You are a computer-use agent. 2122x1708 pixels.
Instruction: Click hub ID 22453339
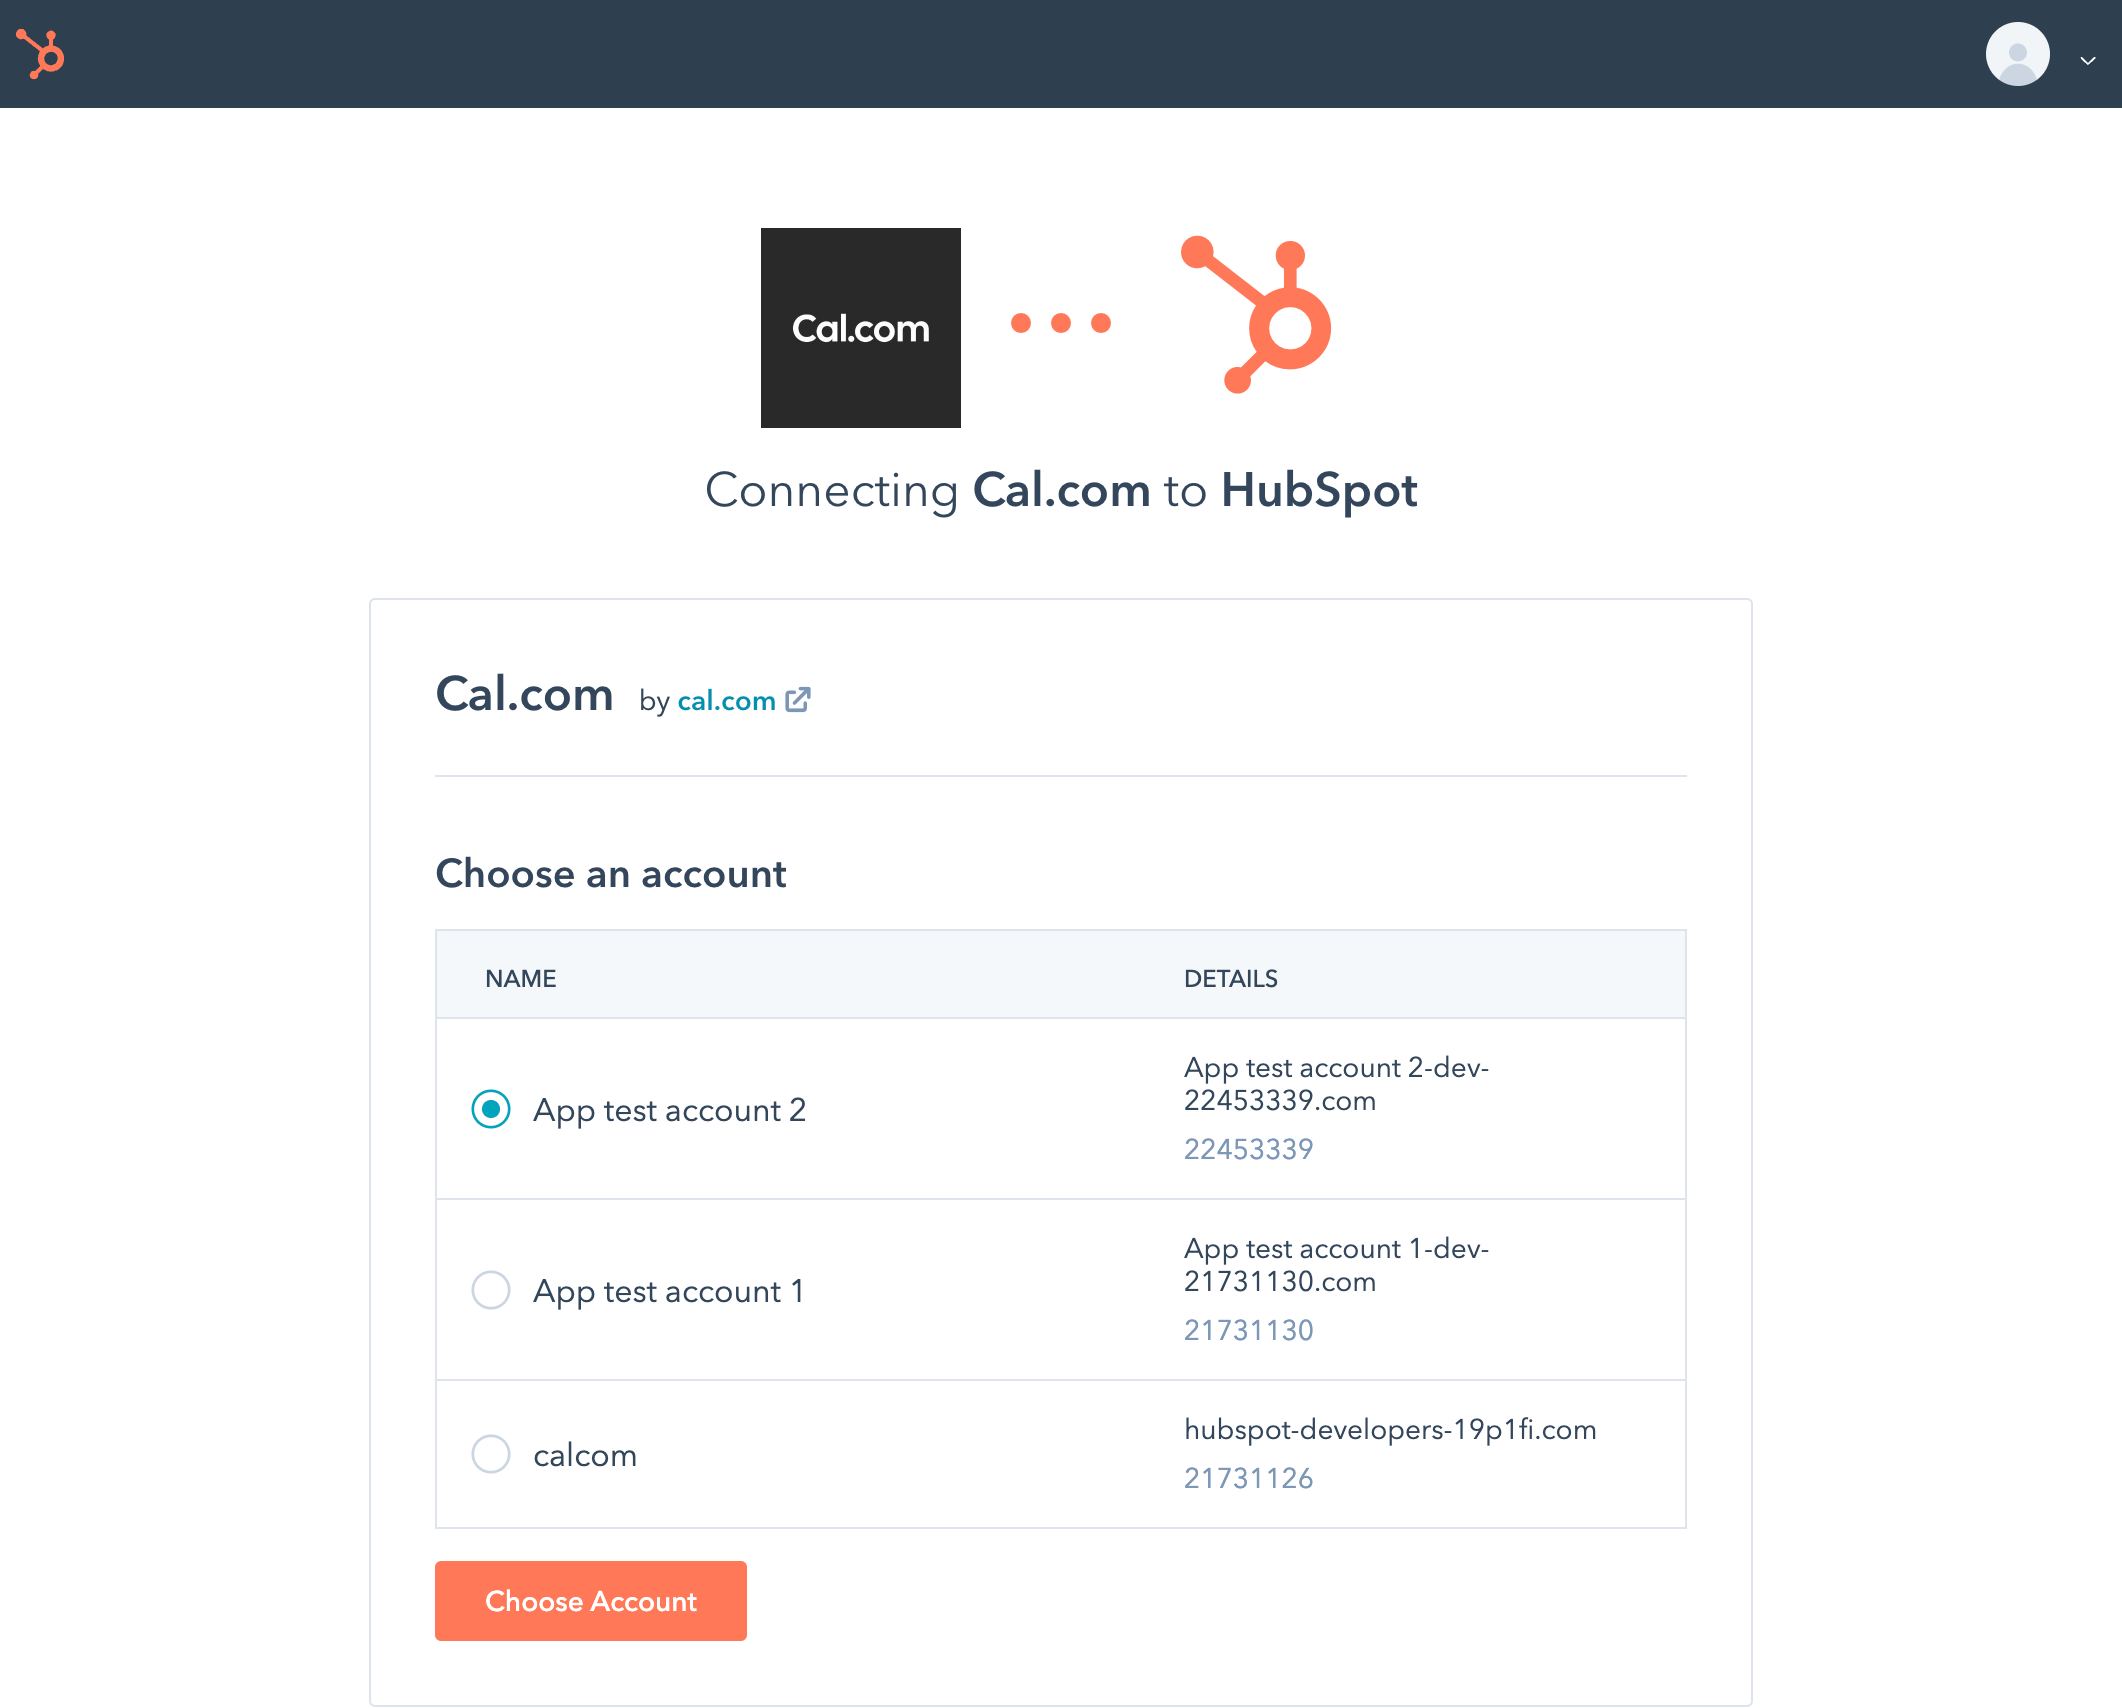1248,1149
